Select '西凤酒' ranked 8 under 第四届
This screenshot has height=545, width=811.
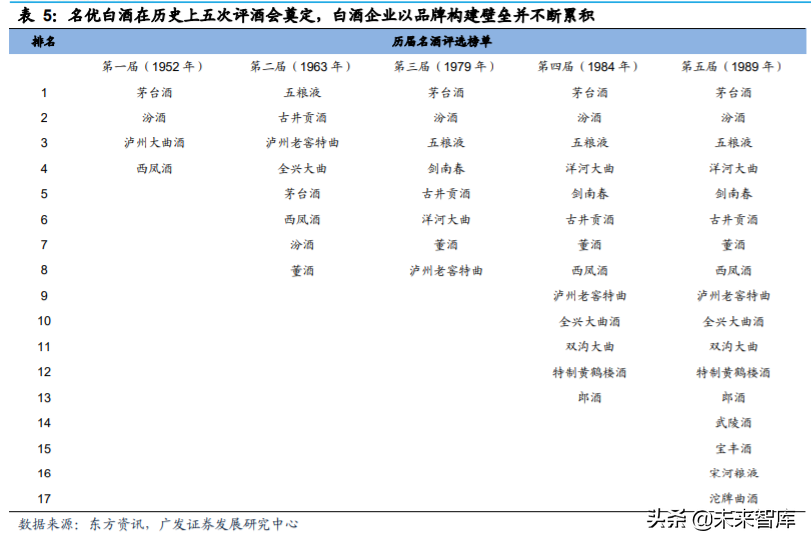590,270
